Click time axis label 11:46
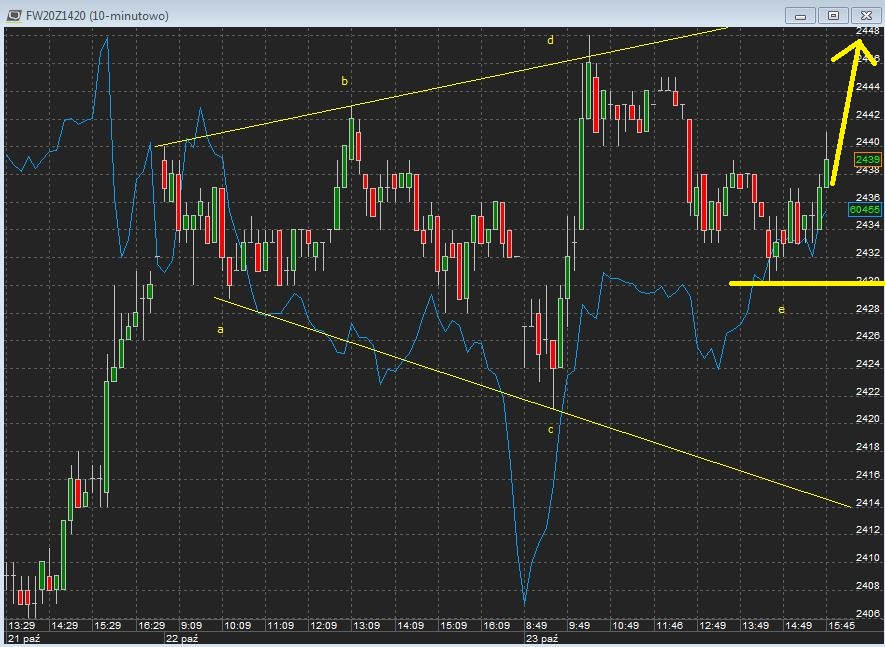The image size is (885, 647). [669, 625]
